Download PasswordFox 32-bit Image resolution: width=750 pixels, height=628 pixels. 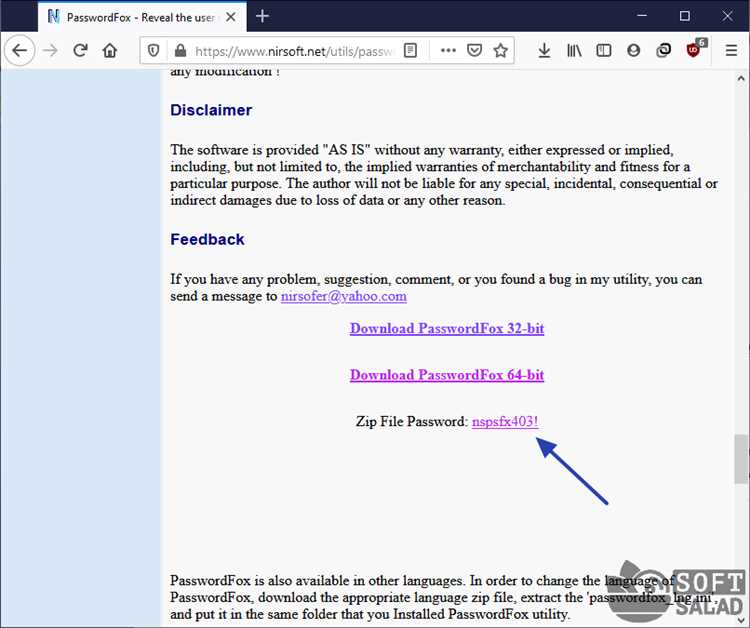click(x=447, y=329)
